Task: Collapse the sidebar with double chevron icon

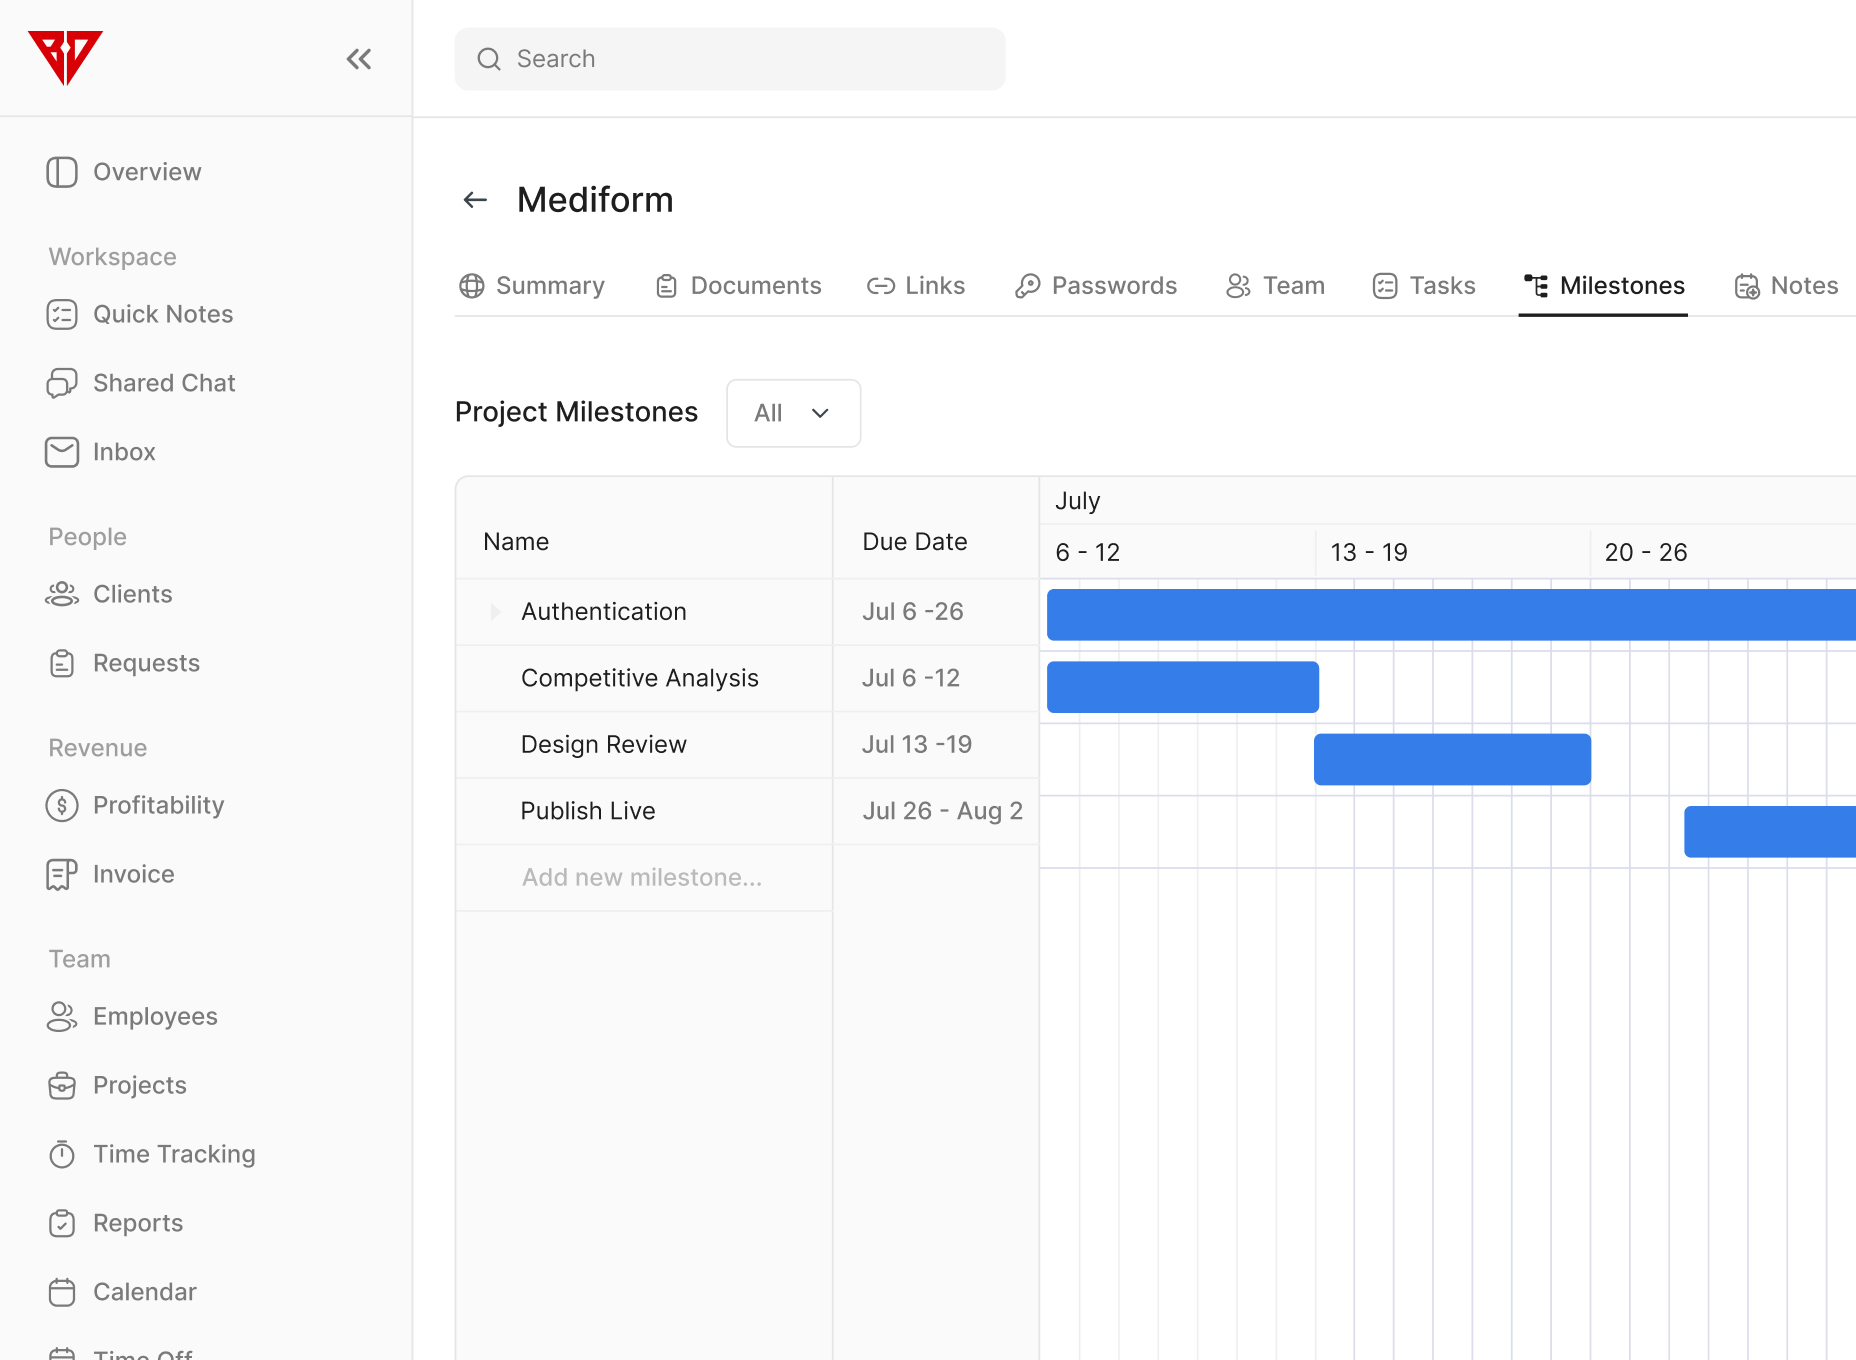Action: [359, 59]
